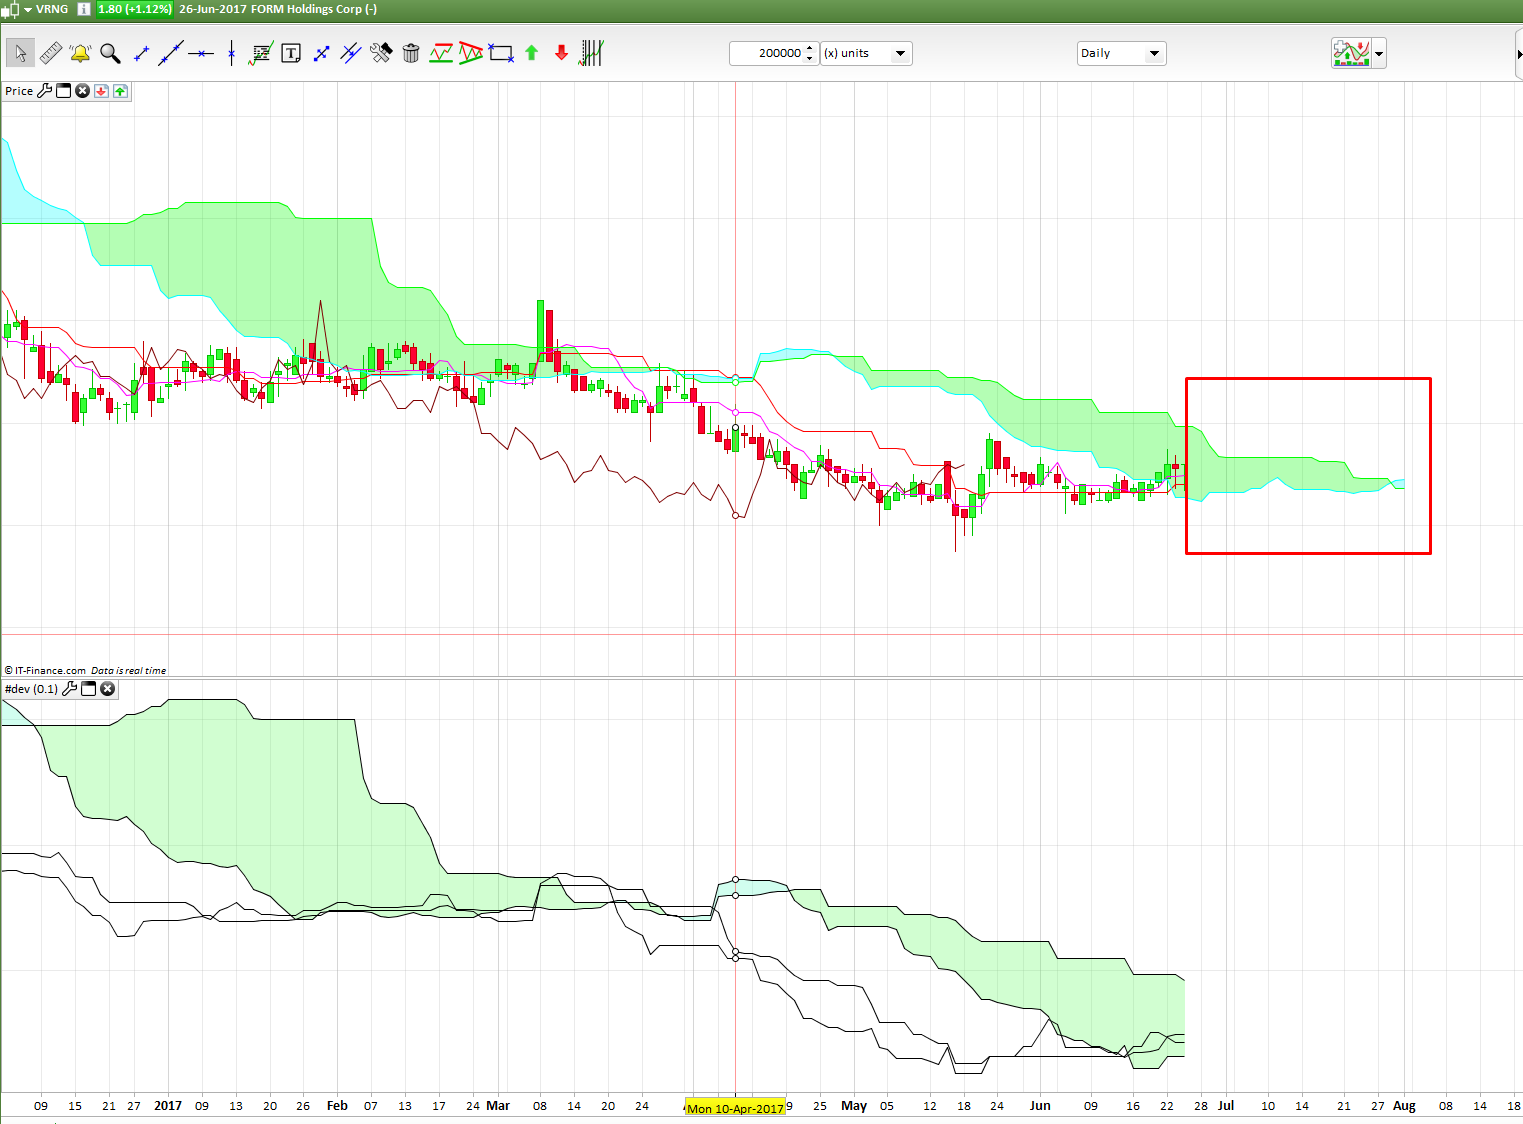The image size is (1523, 1124).
Task: Click the trash can delete tool
Action: coord(411,53)
